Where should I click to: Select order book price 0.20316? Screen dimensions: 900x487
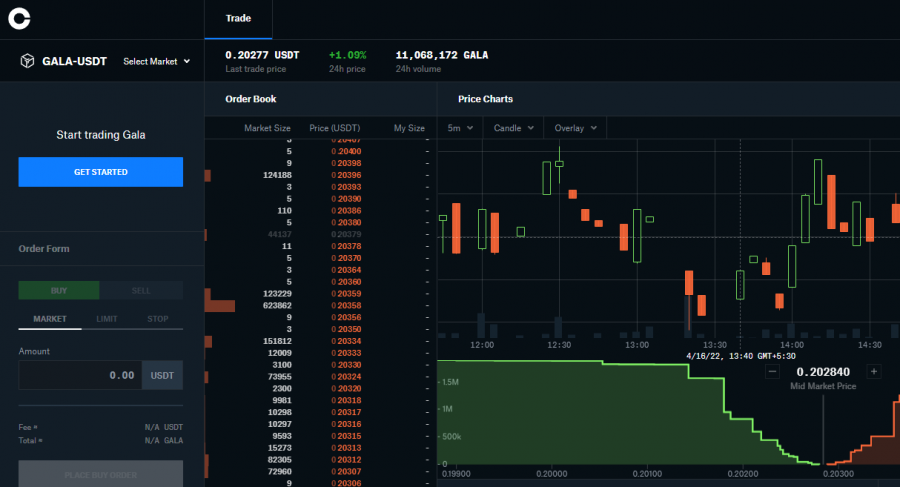pyautogui.click(x=346, y=424)
